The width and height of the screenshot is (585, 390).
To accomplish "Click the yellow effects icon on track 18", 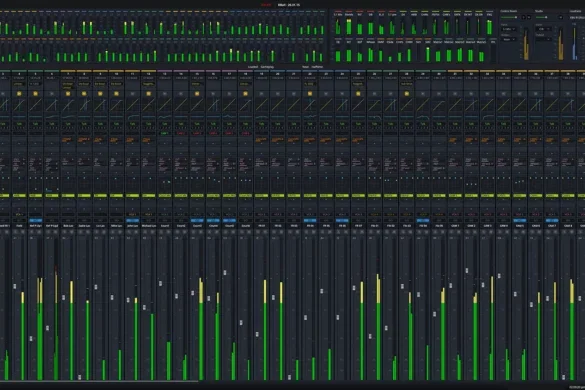I will pyautogui.click(x=245, y=94).
